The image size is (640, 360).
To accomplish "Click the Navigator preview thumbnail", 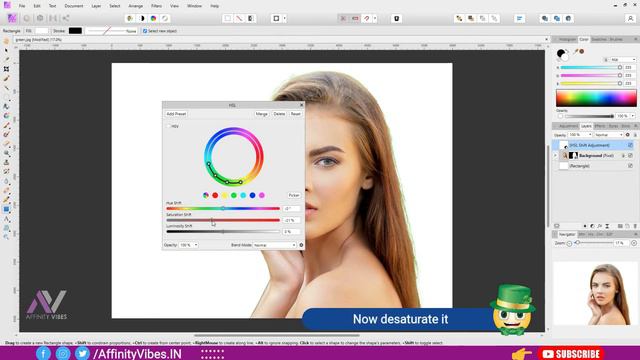I will [x=595, y=293].
